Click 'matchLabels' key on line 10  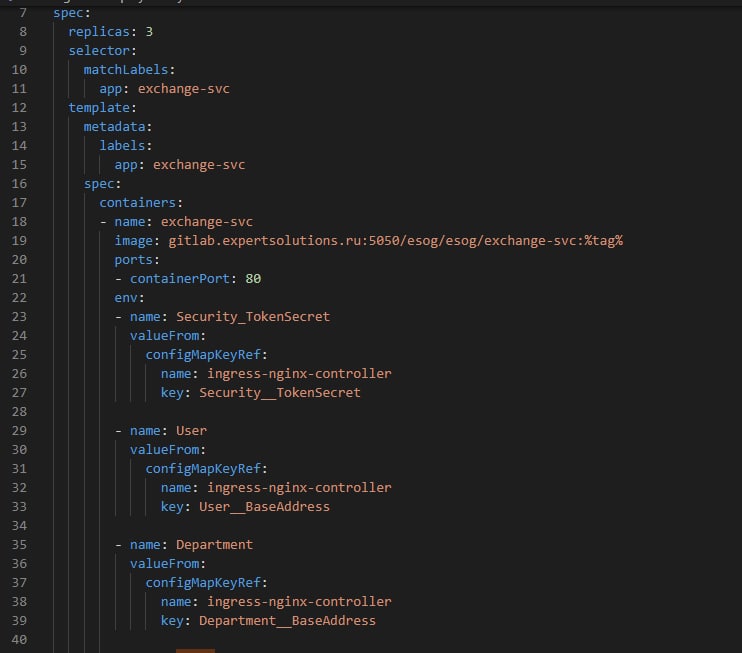(x=126, y=70)
